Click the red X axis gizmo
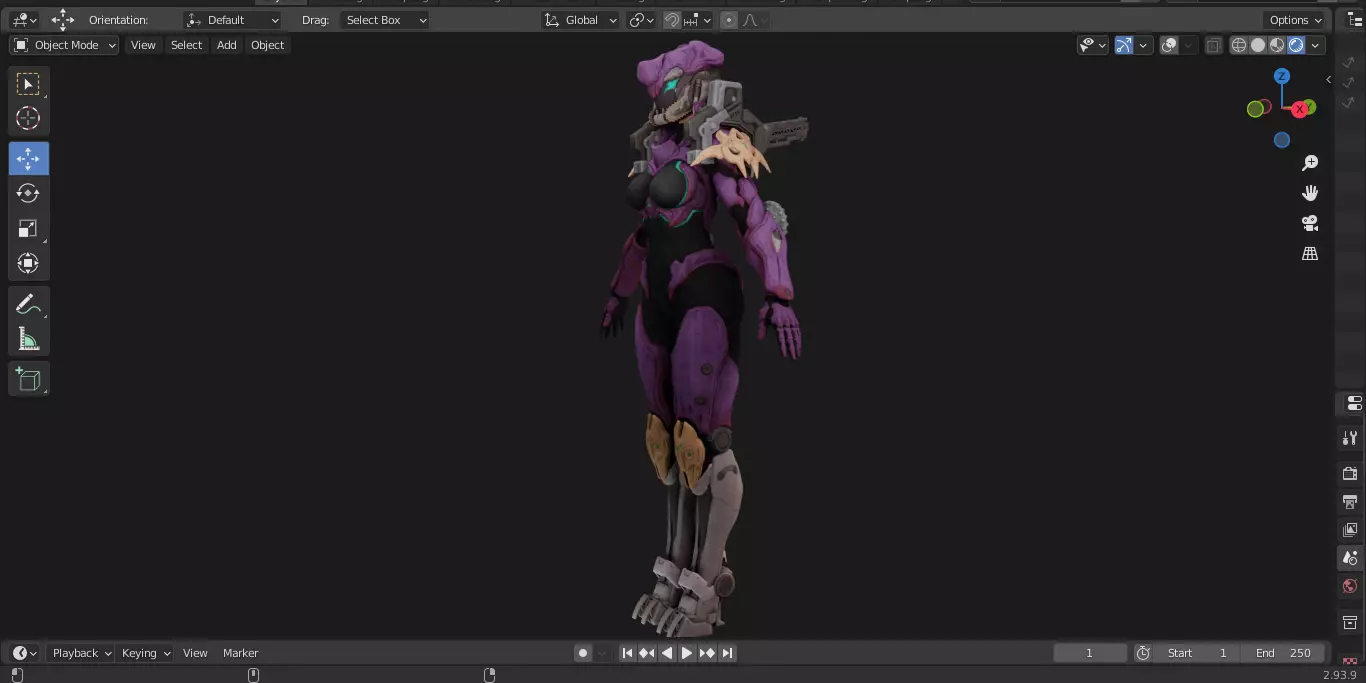The width and height of the screenshot is (1366, 683). [1300, 109]
